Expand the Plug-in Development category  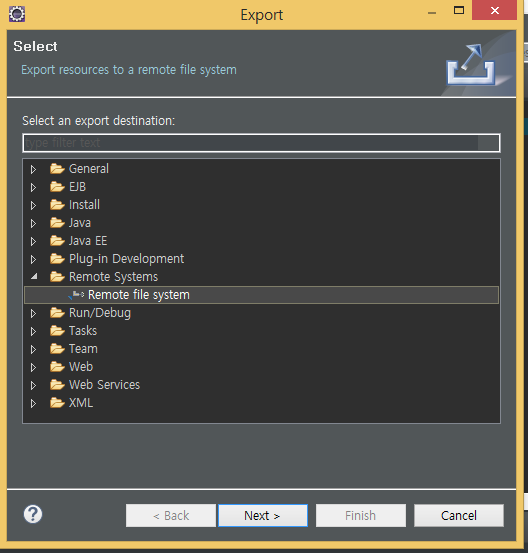33,259
